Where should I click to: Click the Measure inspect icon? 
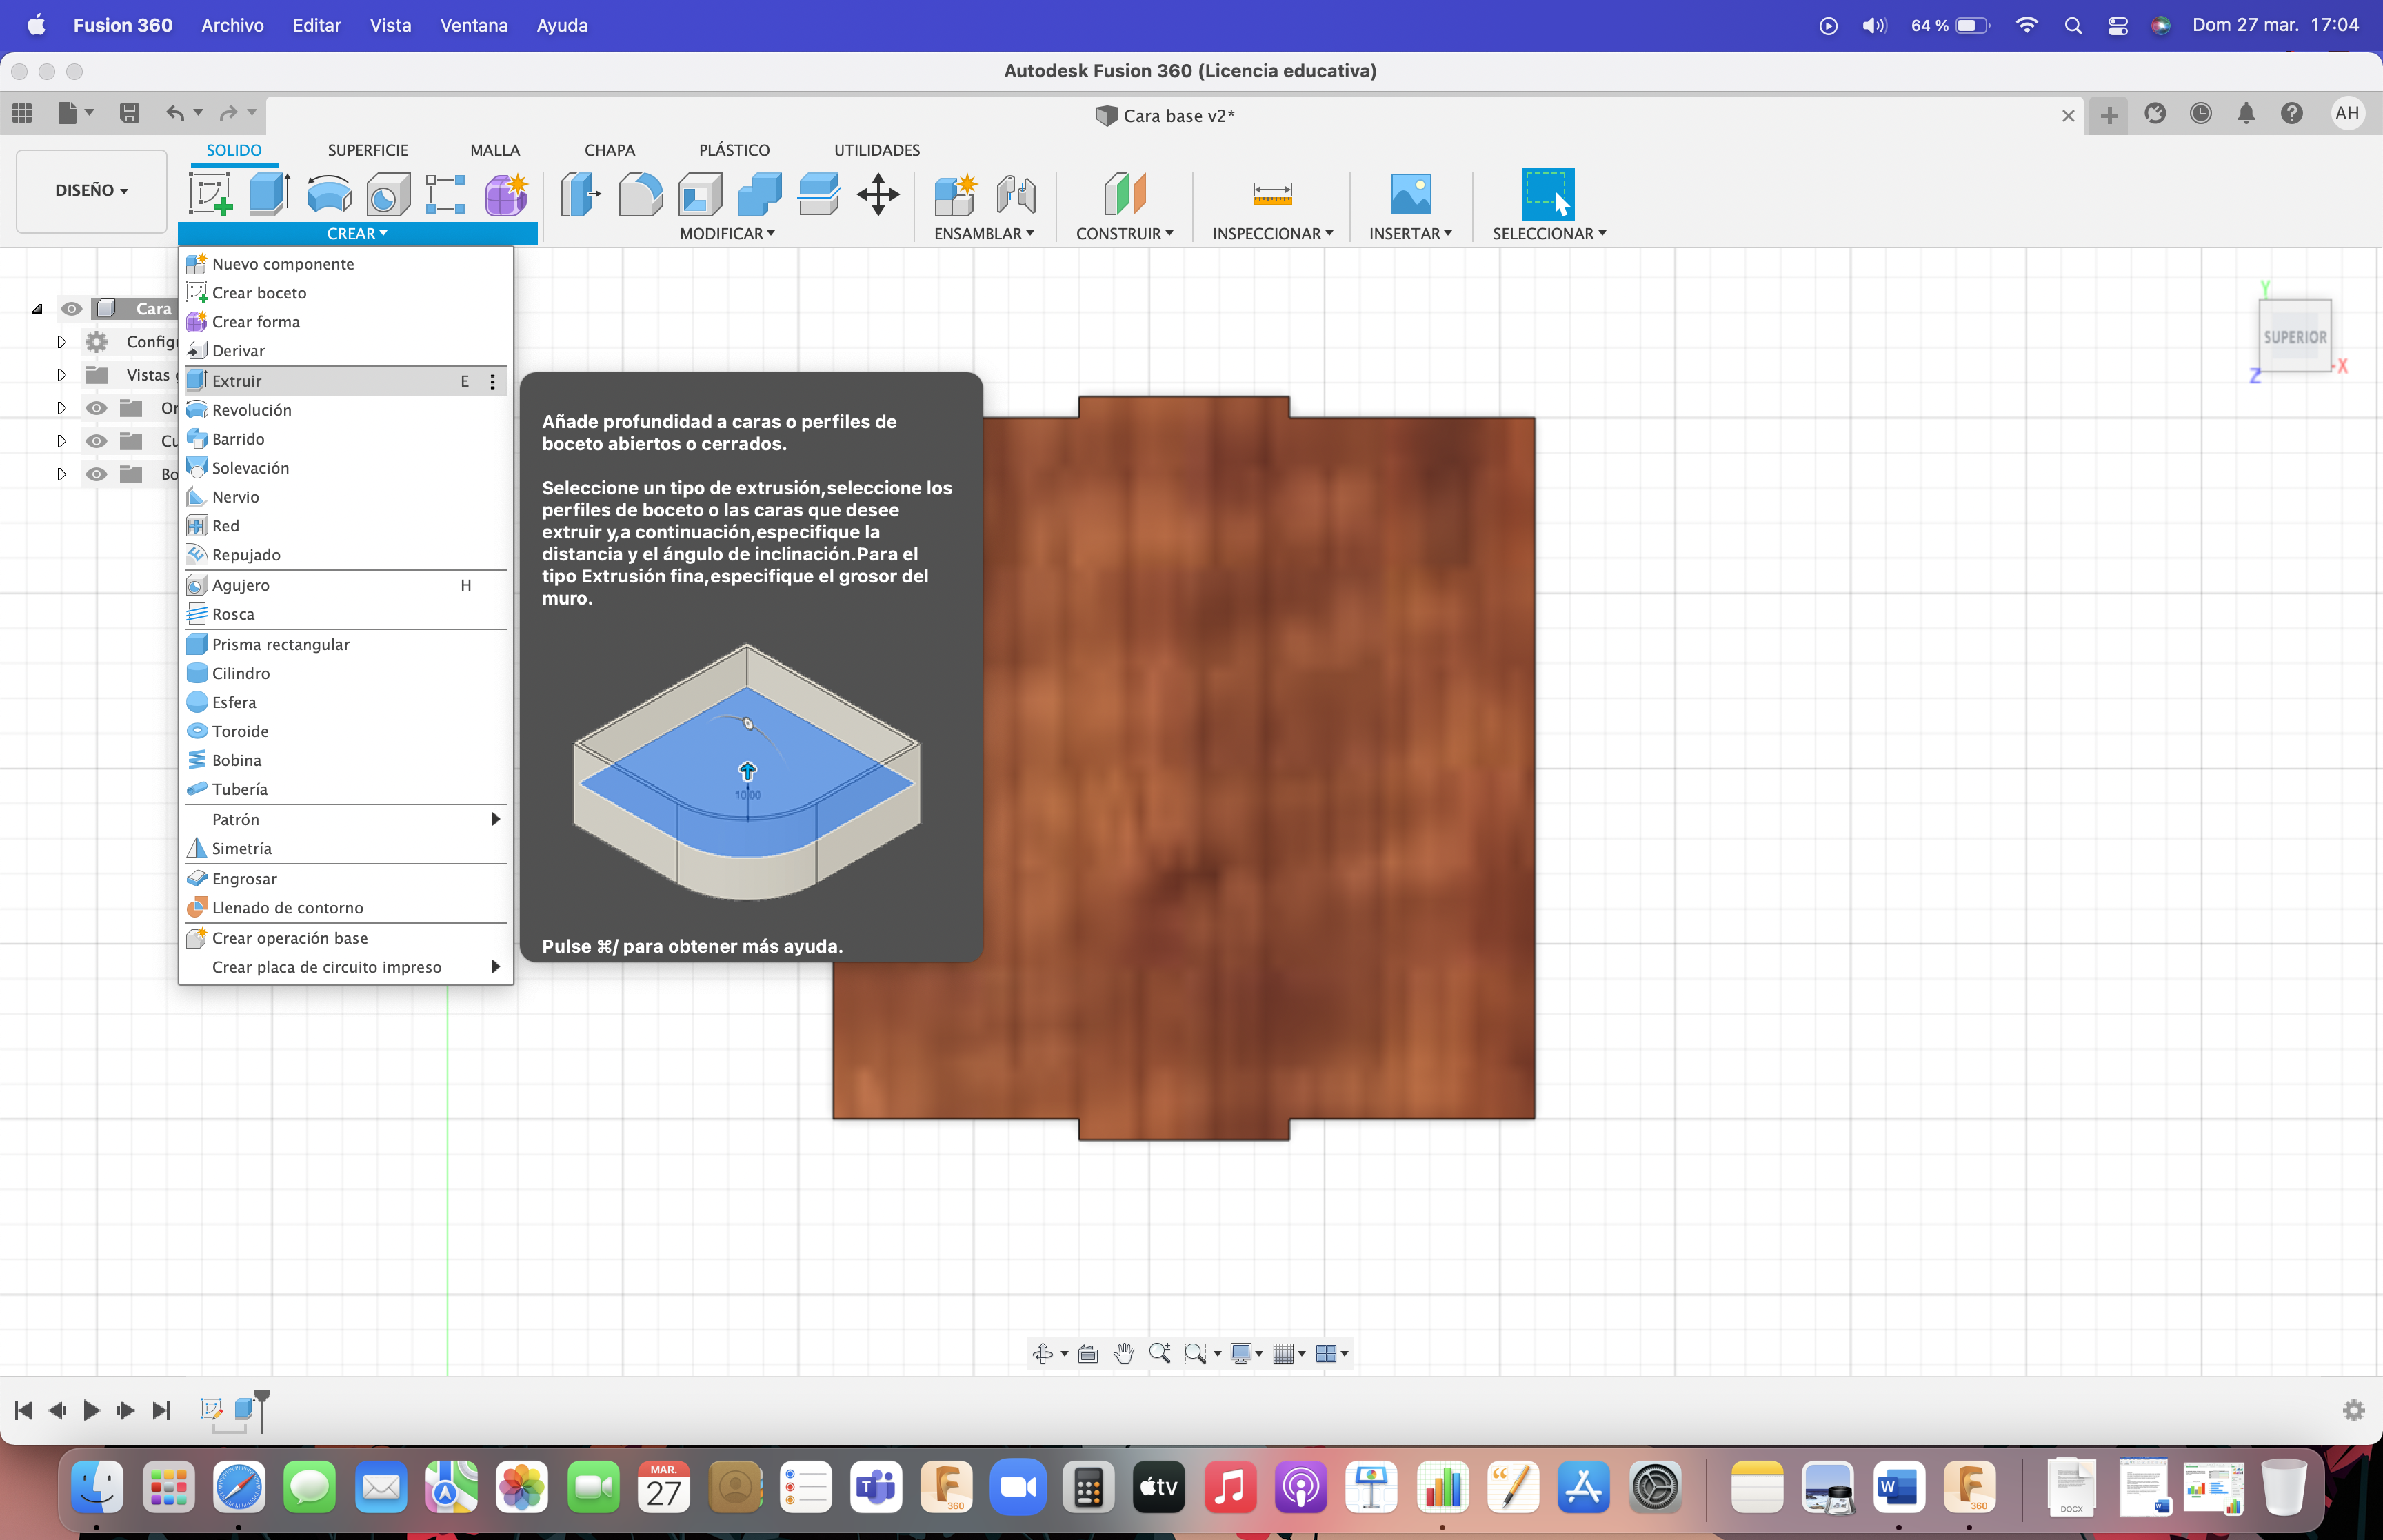pos(1272,194)
